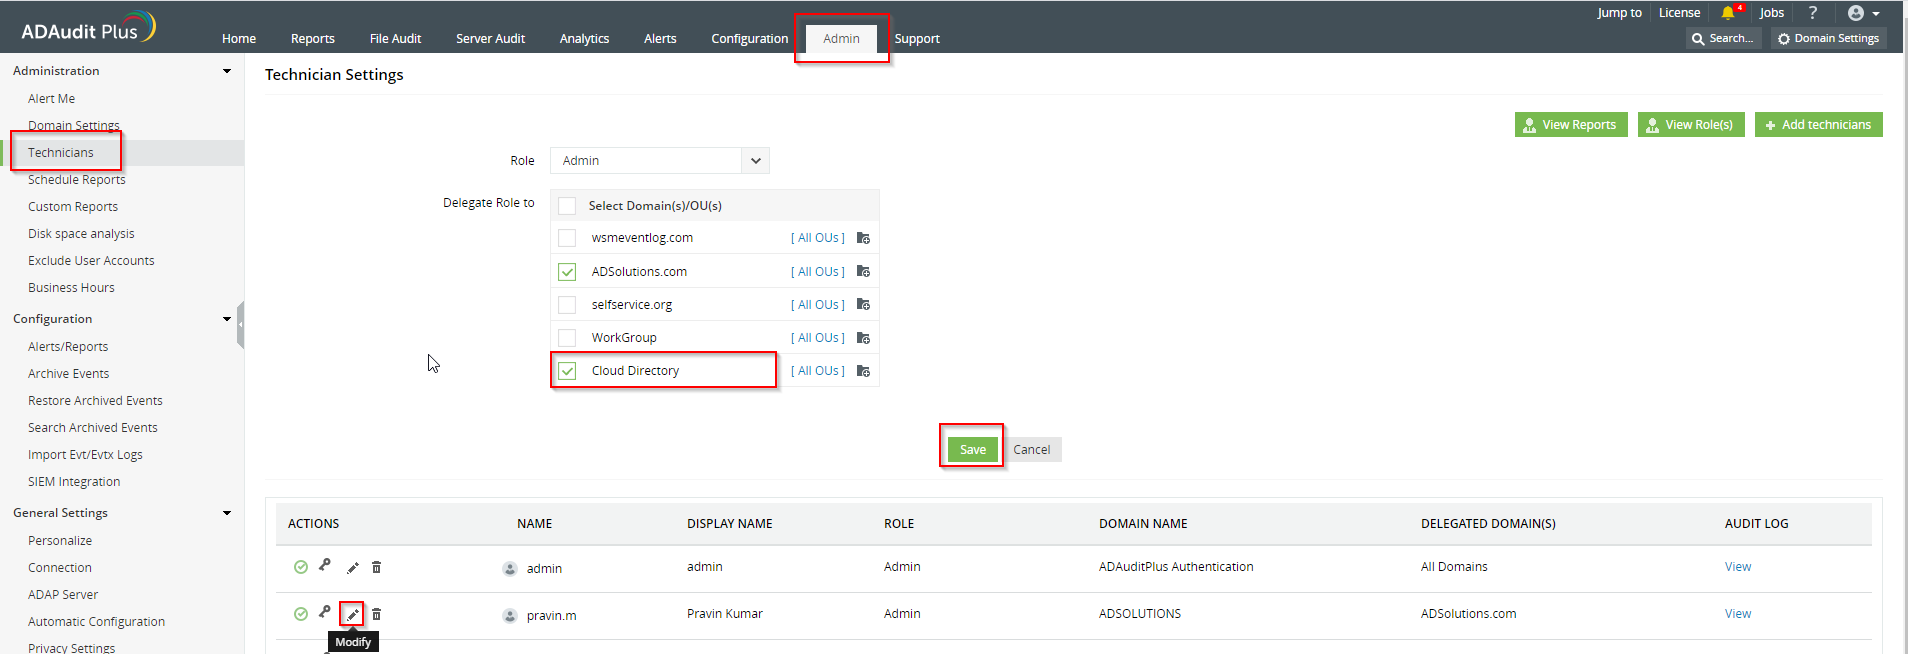This screenshot has height=654, width=1908.
Task: Open Custom Reports in sidebar
Action: 73,207
